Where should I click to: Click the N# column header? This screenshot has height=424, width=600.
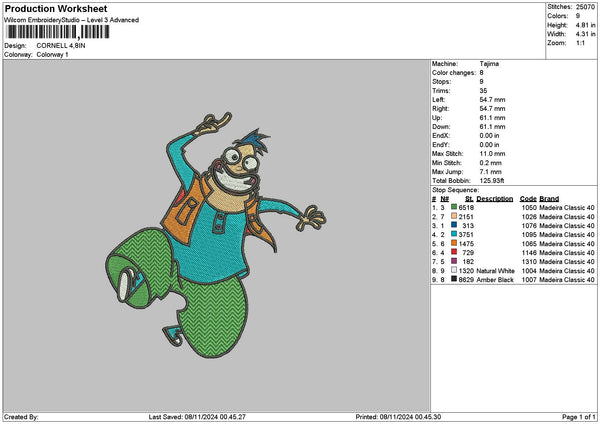445,199
